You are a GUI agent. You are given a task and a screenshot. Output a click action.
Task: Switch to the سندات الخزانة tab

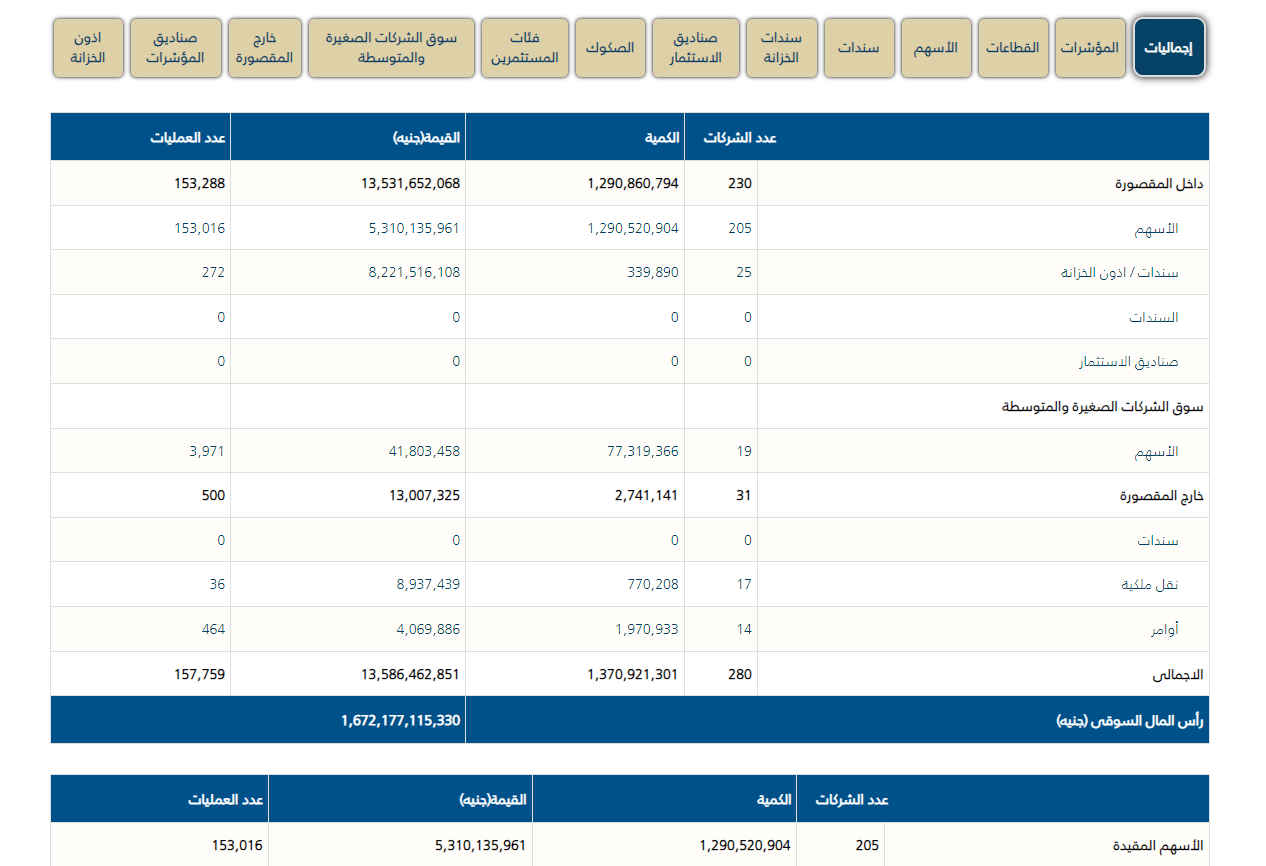[x=782, y=47]
